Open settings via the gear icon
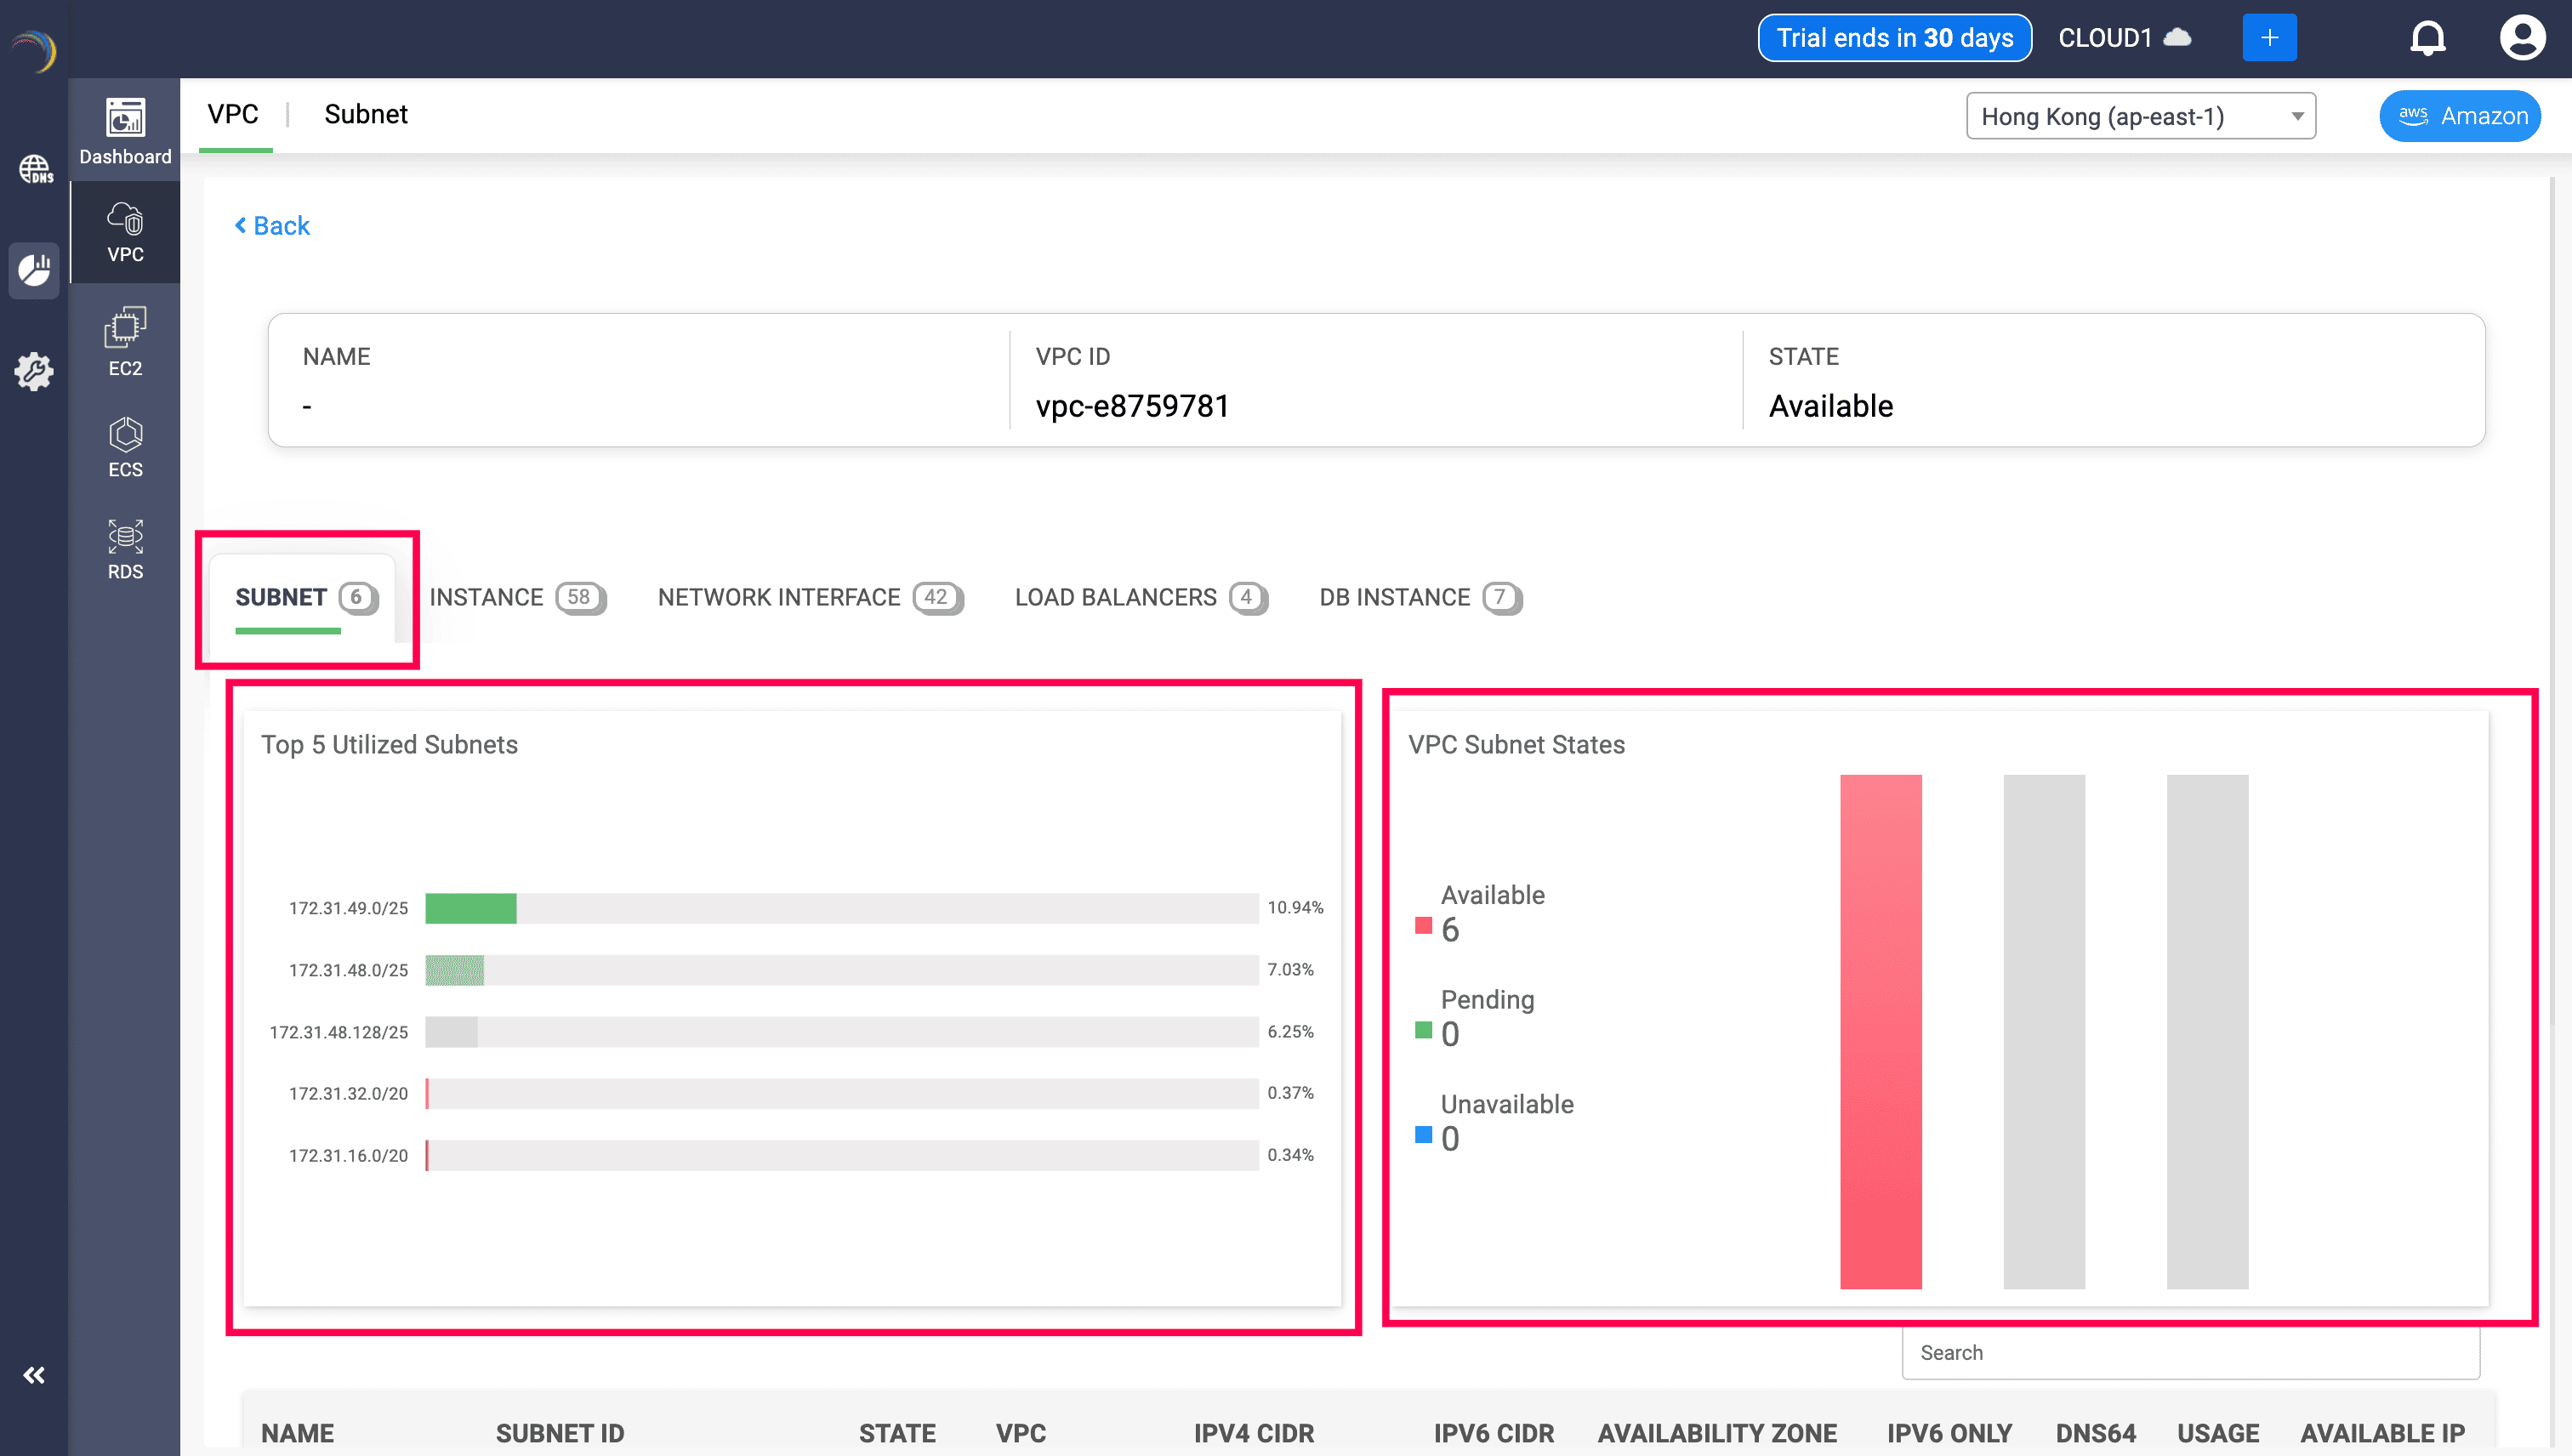The width and height of the screenshot is (2572, 1456). 34,371
